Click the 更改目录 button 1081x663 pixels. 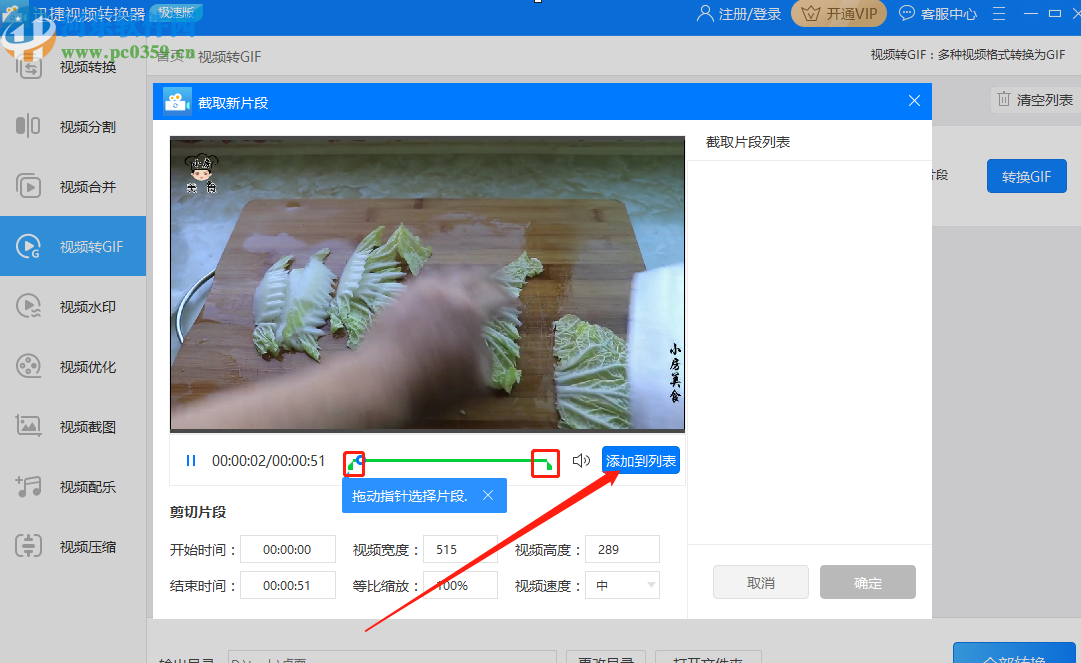click(x=605, y=658)
